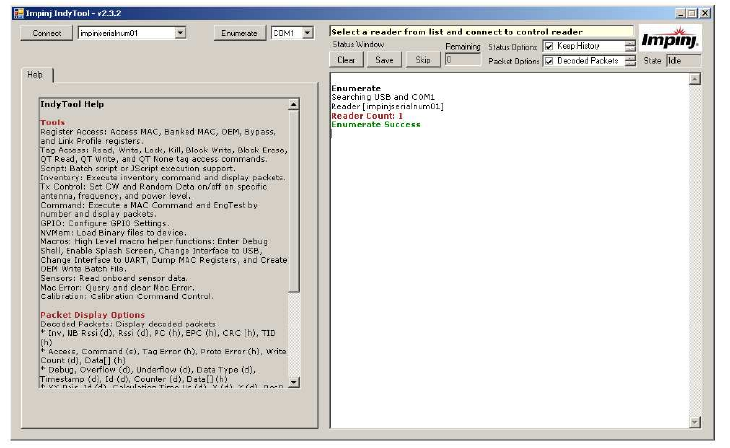Click the status window scroll up arrow
730x448 pixels.
[695, 79]
